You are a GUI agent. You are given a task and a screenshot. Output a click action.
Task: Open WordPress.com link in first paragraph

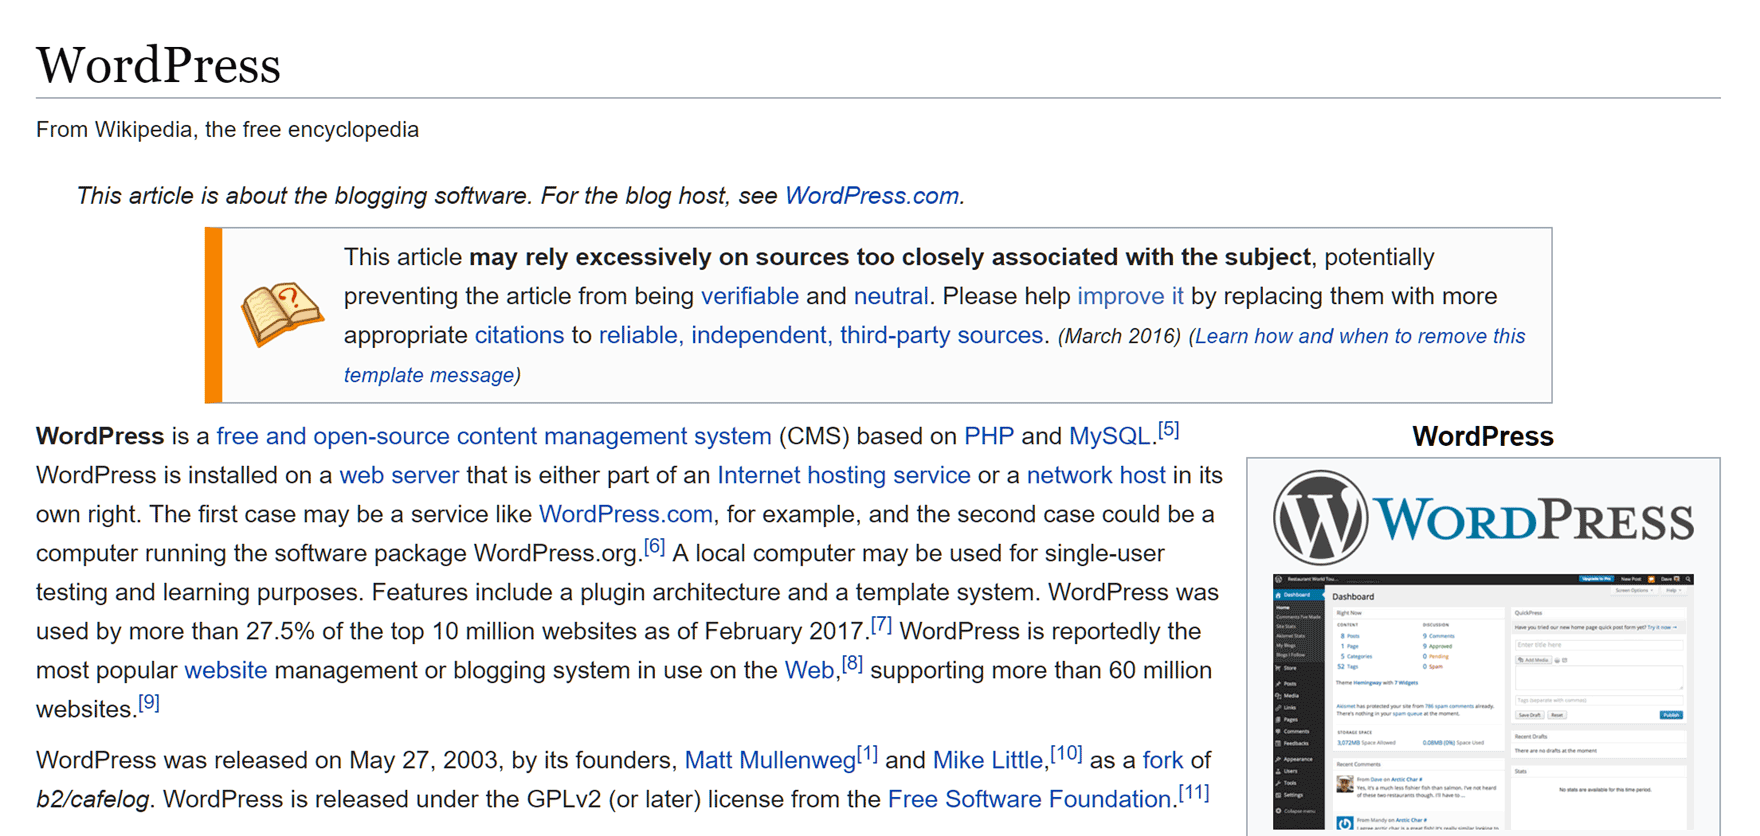(626, 514)
